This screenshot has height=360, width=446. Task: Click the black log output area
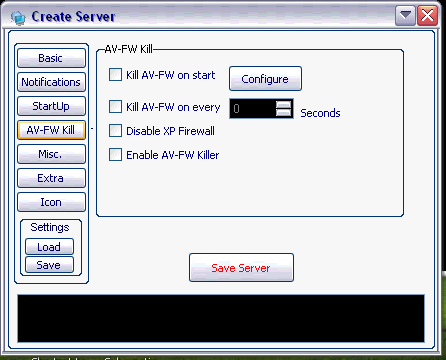pyautogui.click(x=221, y=318)
